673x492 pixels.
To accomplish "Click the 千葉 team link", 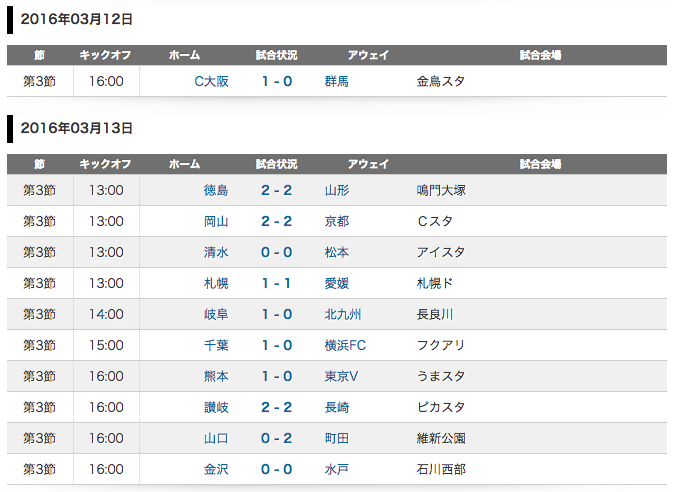I will 216,345.
